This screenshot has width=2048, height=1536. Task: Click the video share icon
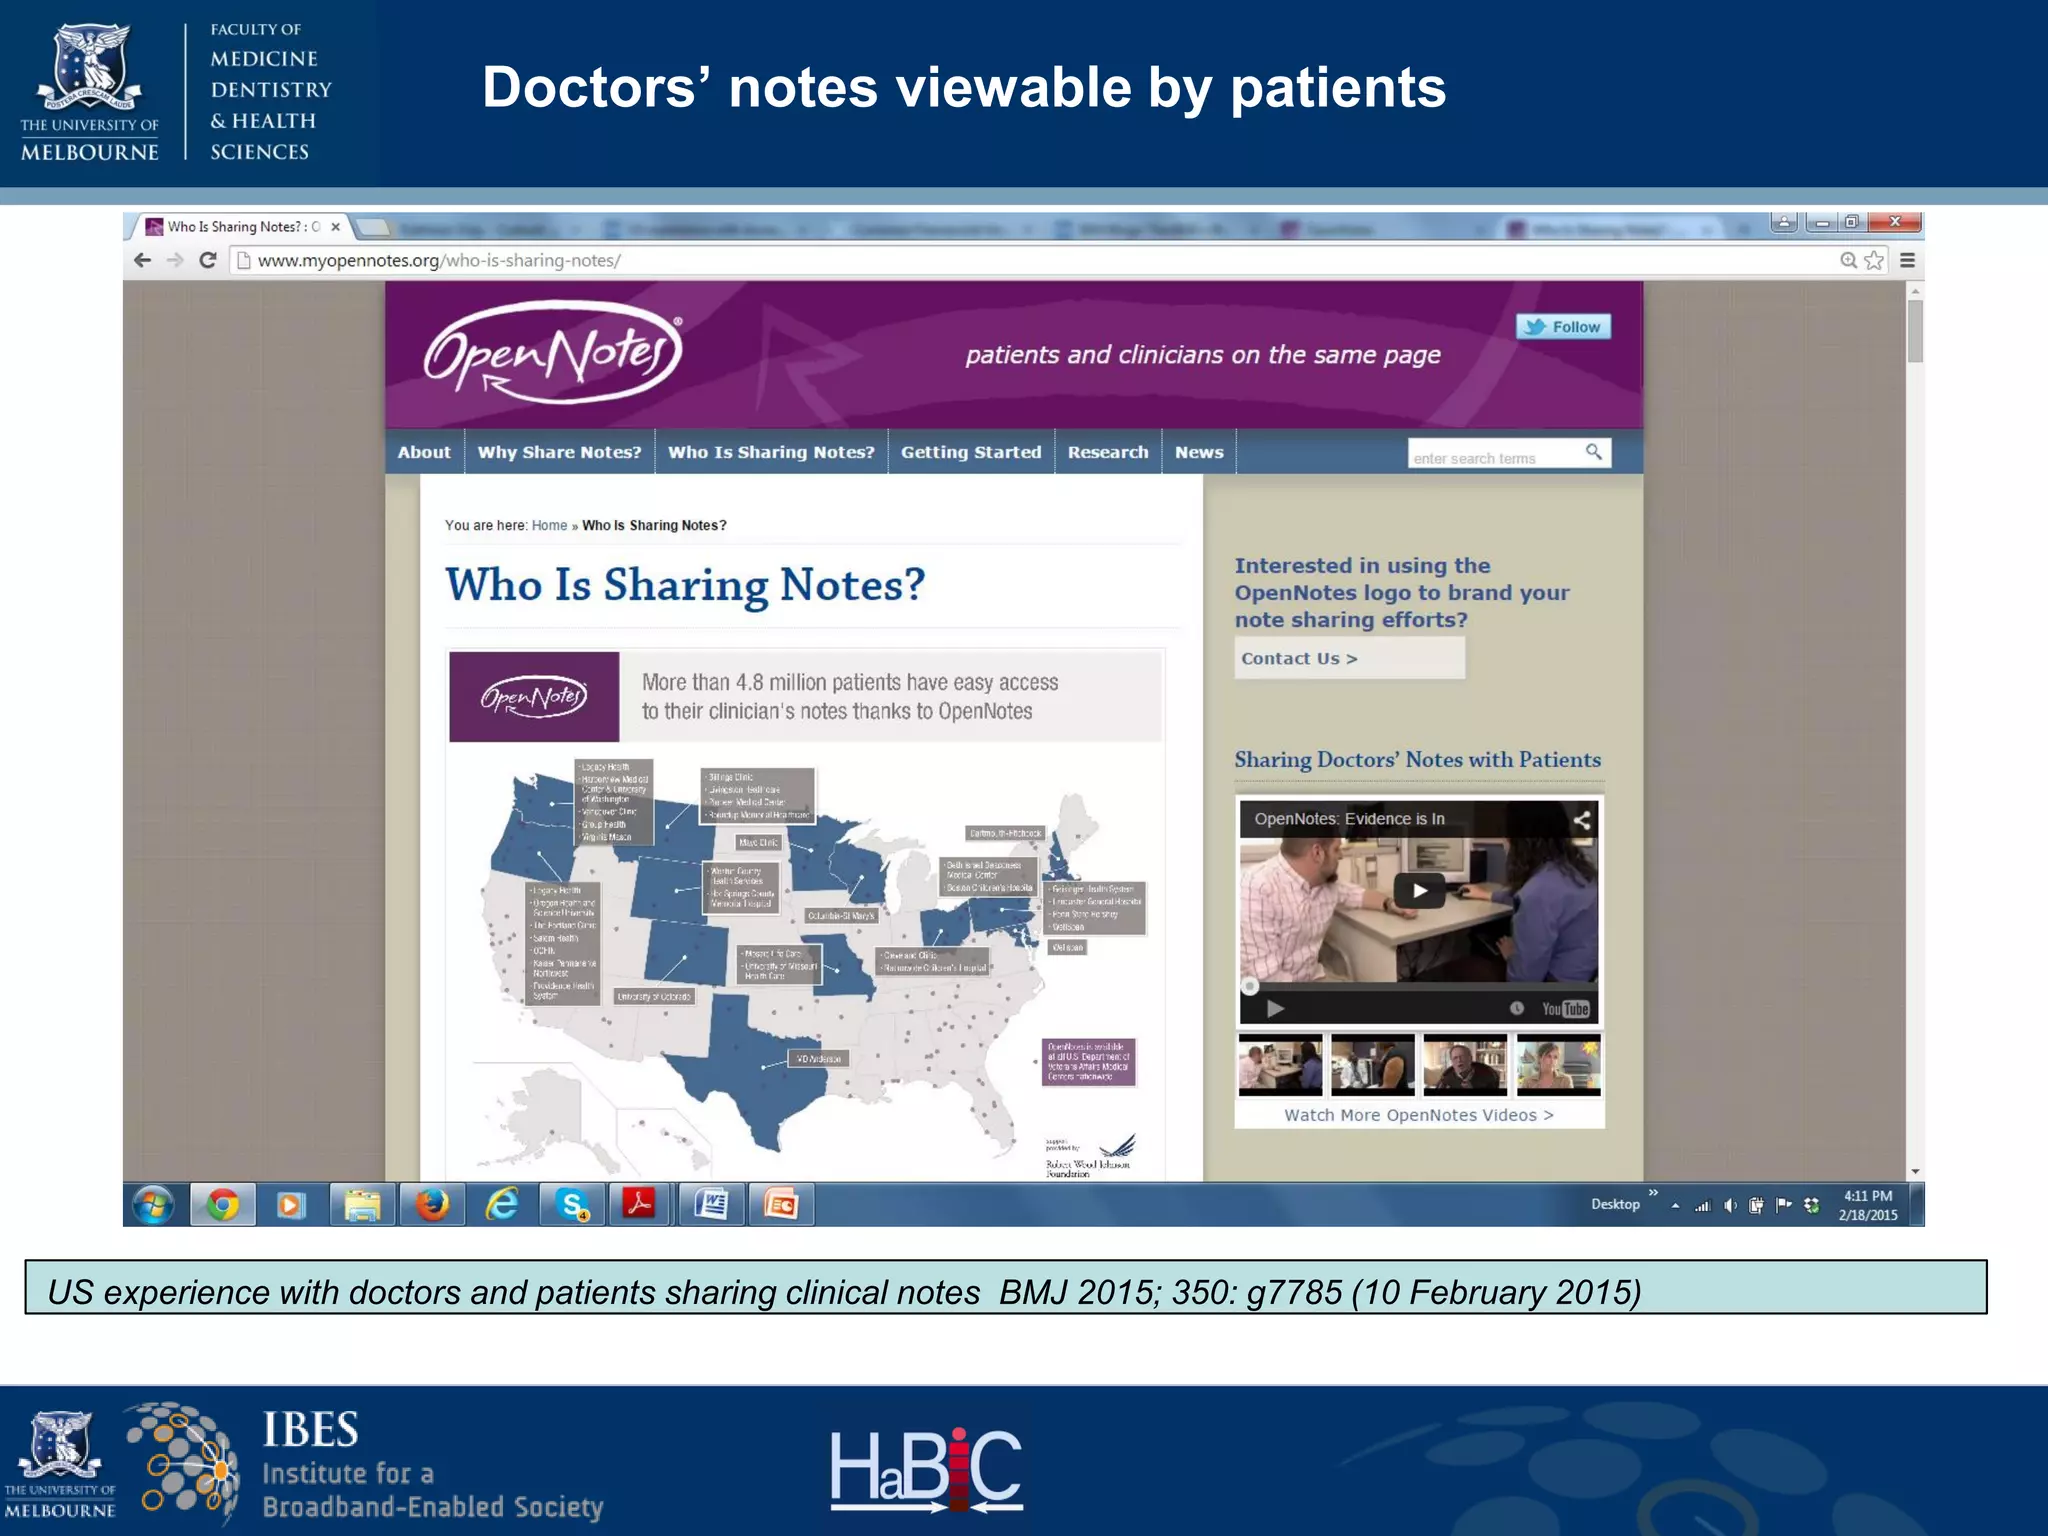(x=1581, y=820)
